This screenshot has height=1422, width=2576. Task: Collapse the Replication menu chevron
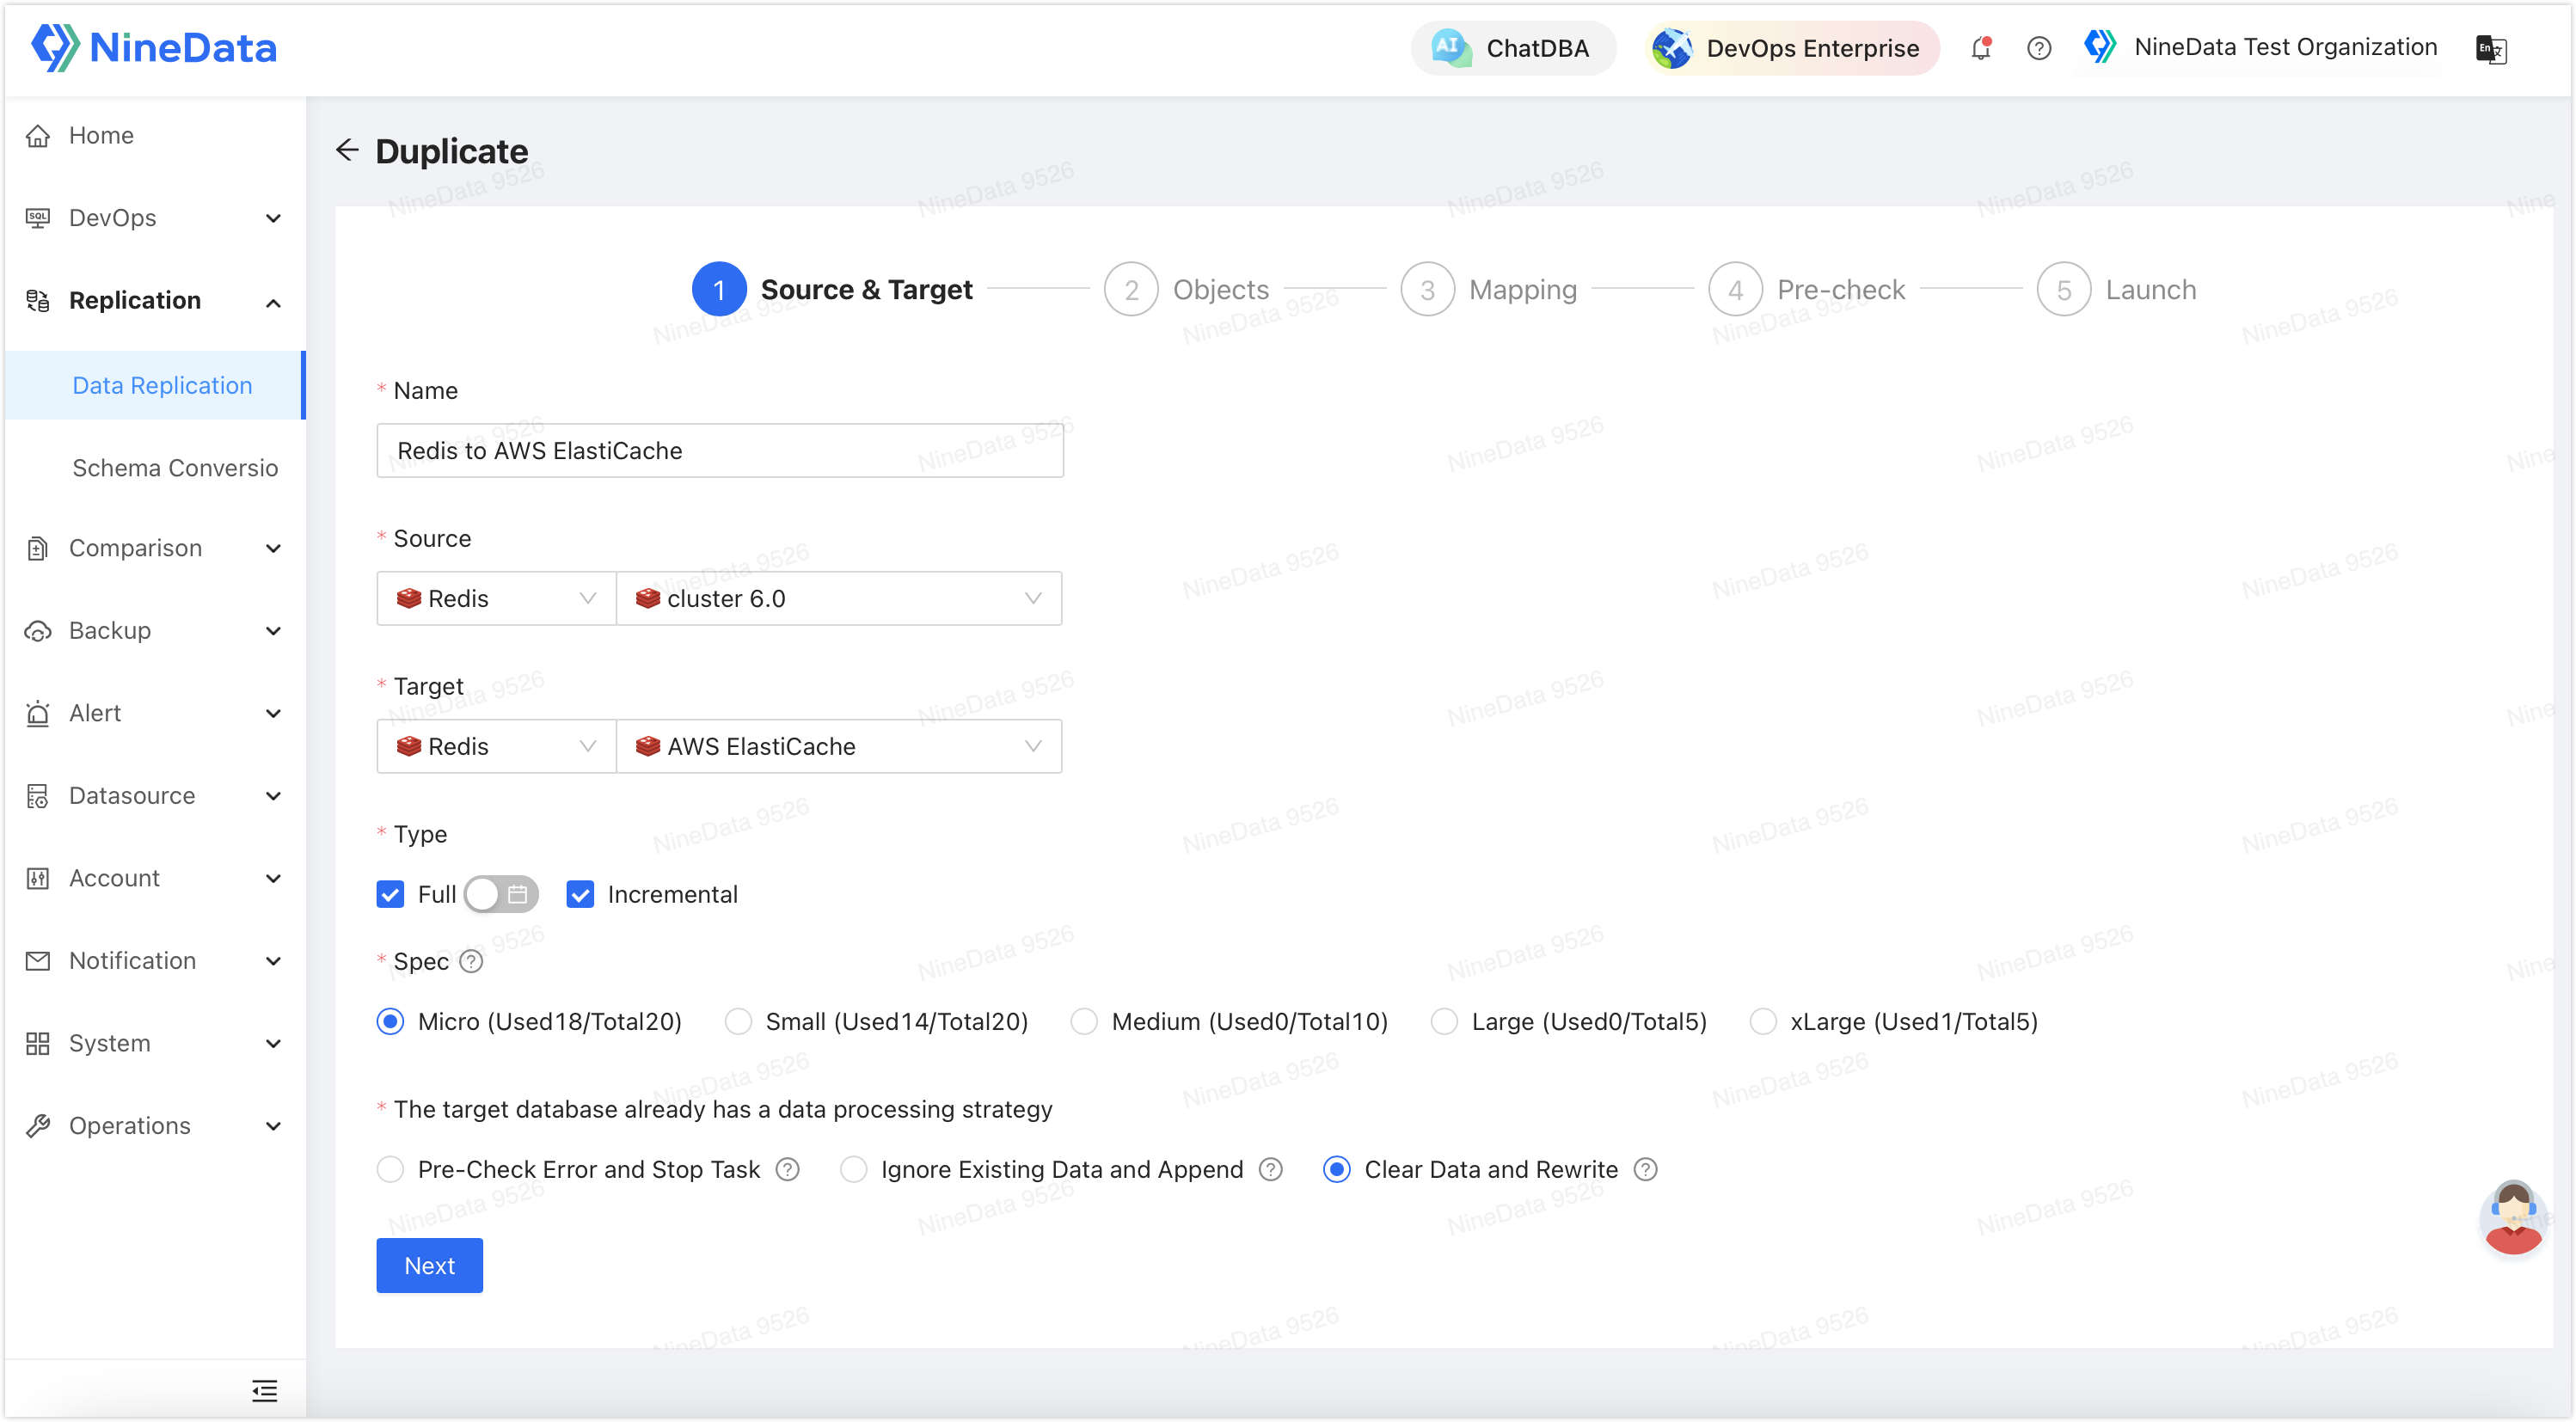273,302
